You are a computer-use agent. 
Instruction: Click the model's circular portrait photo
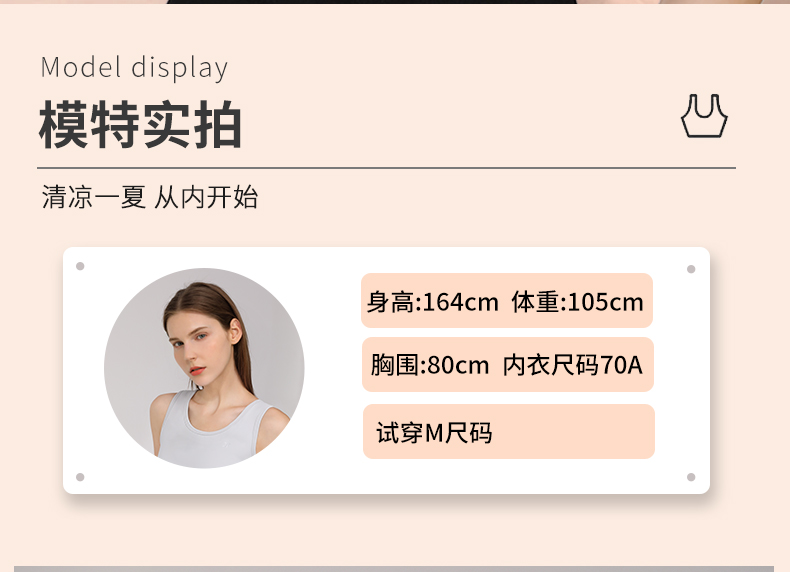[x=204, y=368]
